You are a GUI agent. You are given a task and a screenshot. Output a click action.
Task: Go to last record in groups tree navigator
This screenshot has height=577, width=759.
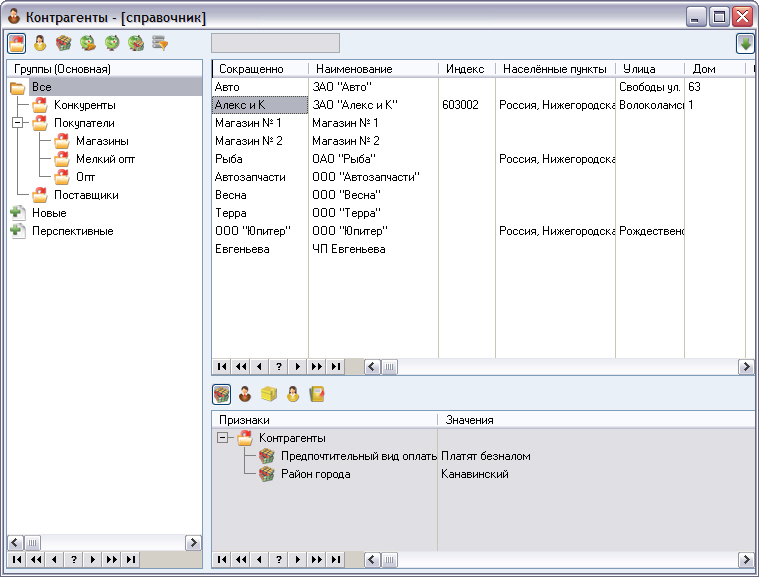(x=130, y=560)
